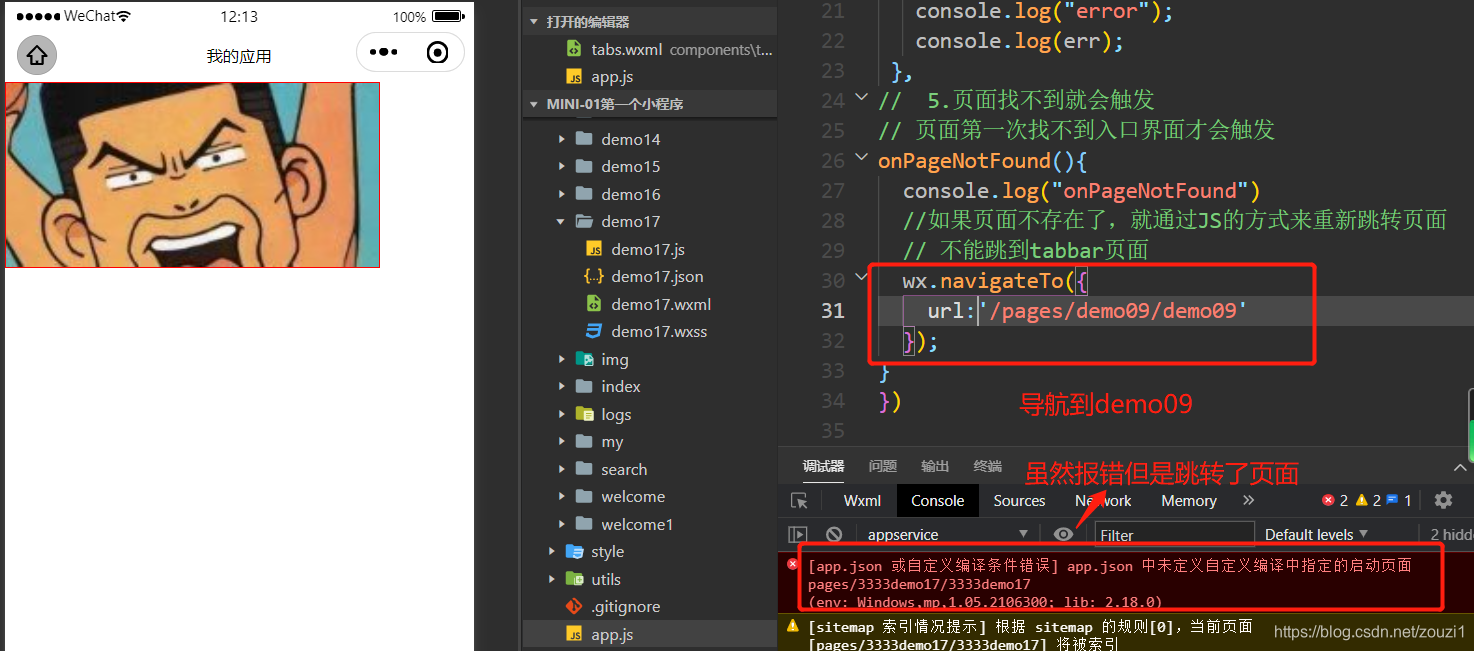The height and width of the screenshot is (651, 1474).
Task: Collapse the MINI-01第一个小程序 project section
Action: tap(533, 104)
